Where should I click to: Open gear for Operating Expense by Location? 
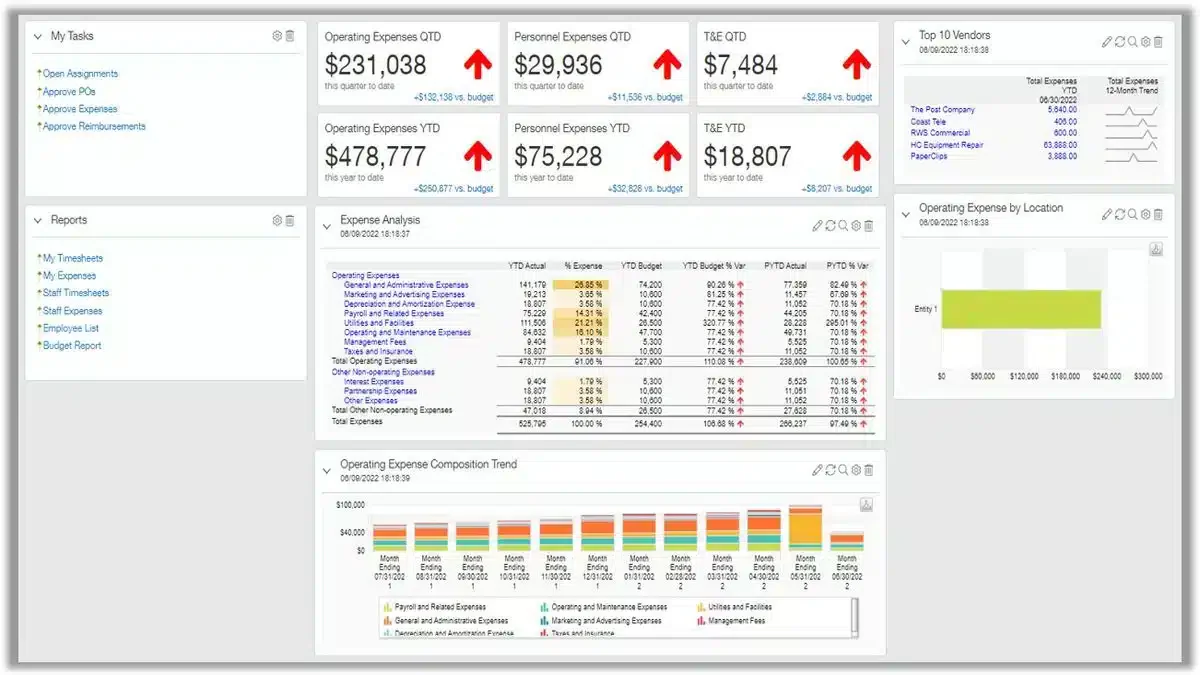[1145, 214]
